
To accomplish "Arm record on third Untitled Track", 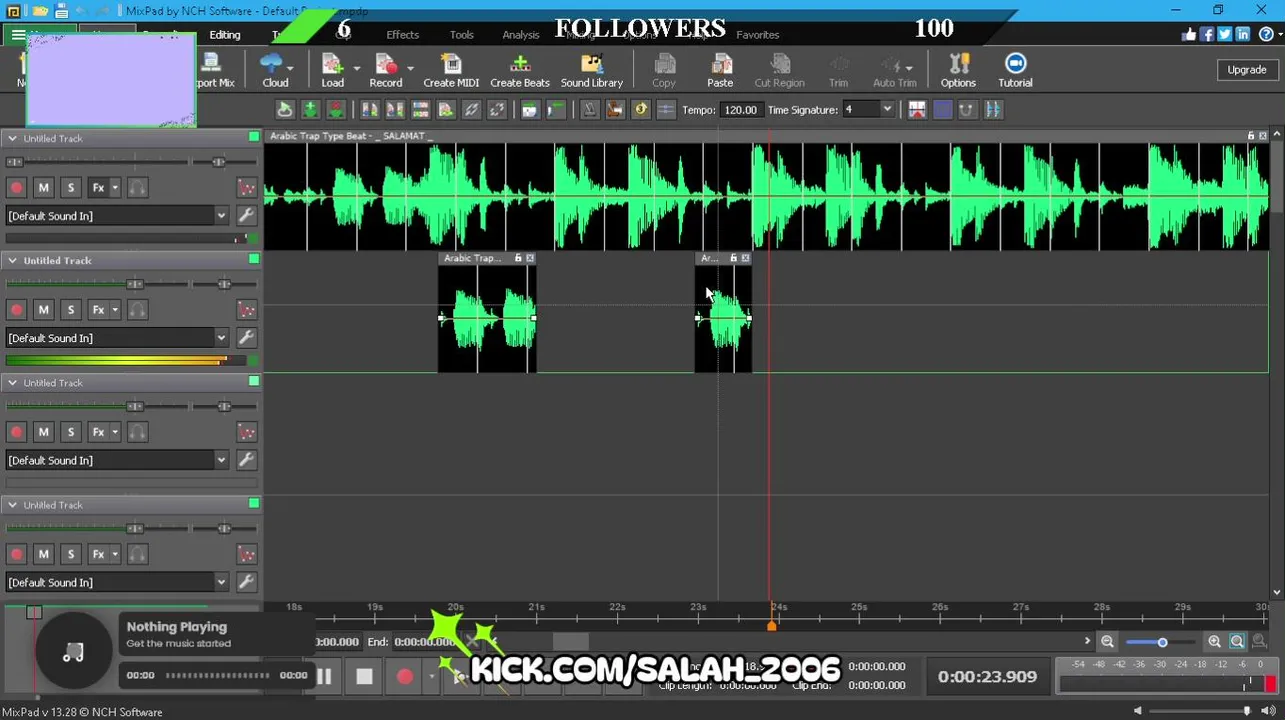I will (16, 432).
